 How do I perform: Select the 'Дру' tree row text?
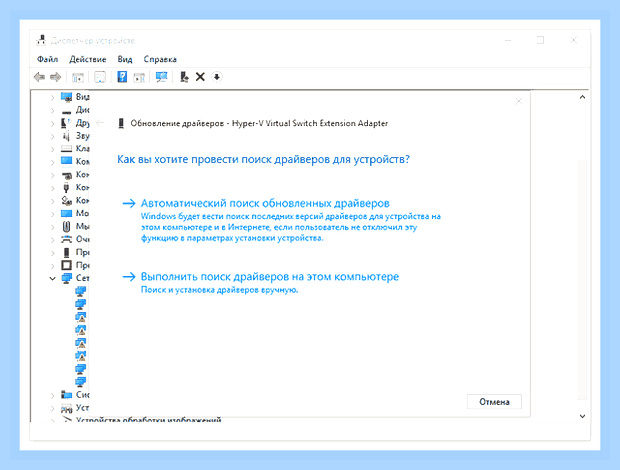click(83, 123)
